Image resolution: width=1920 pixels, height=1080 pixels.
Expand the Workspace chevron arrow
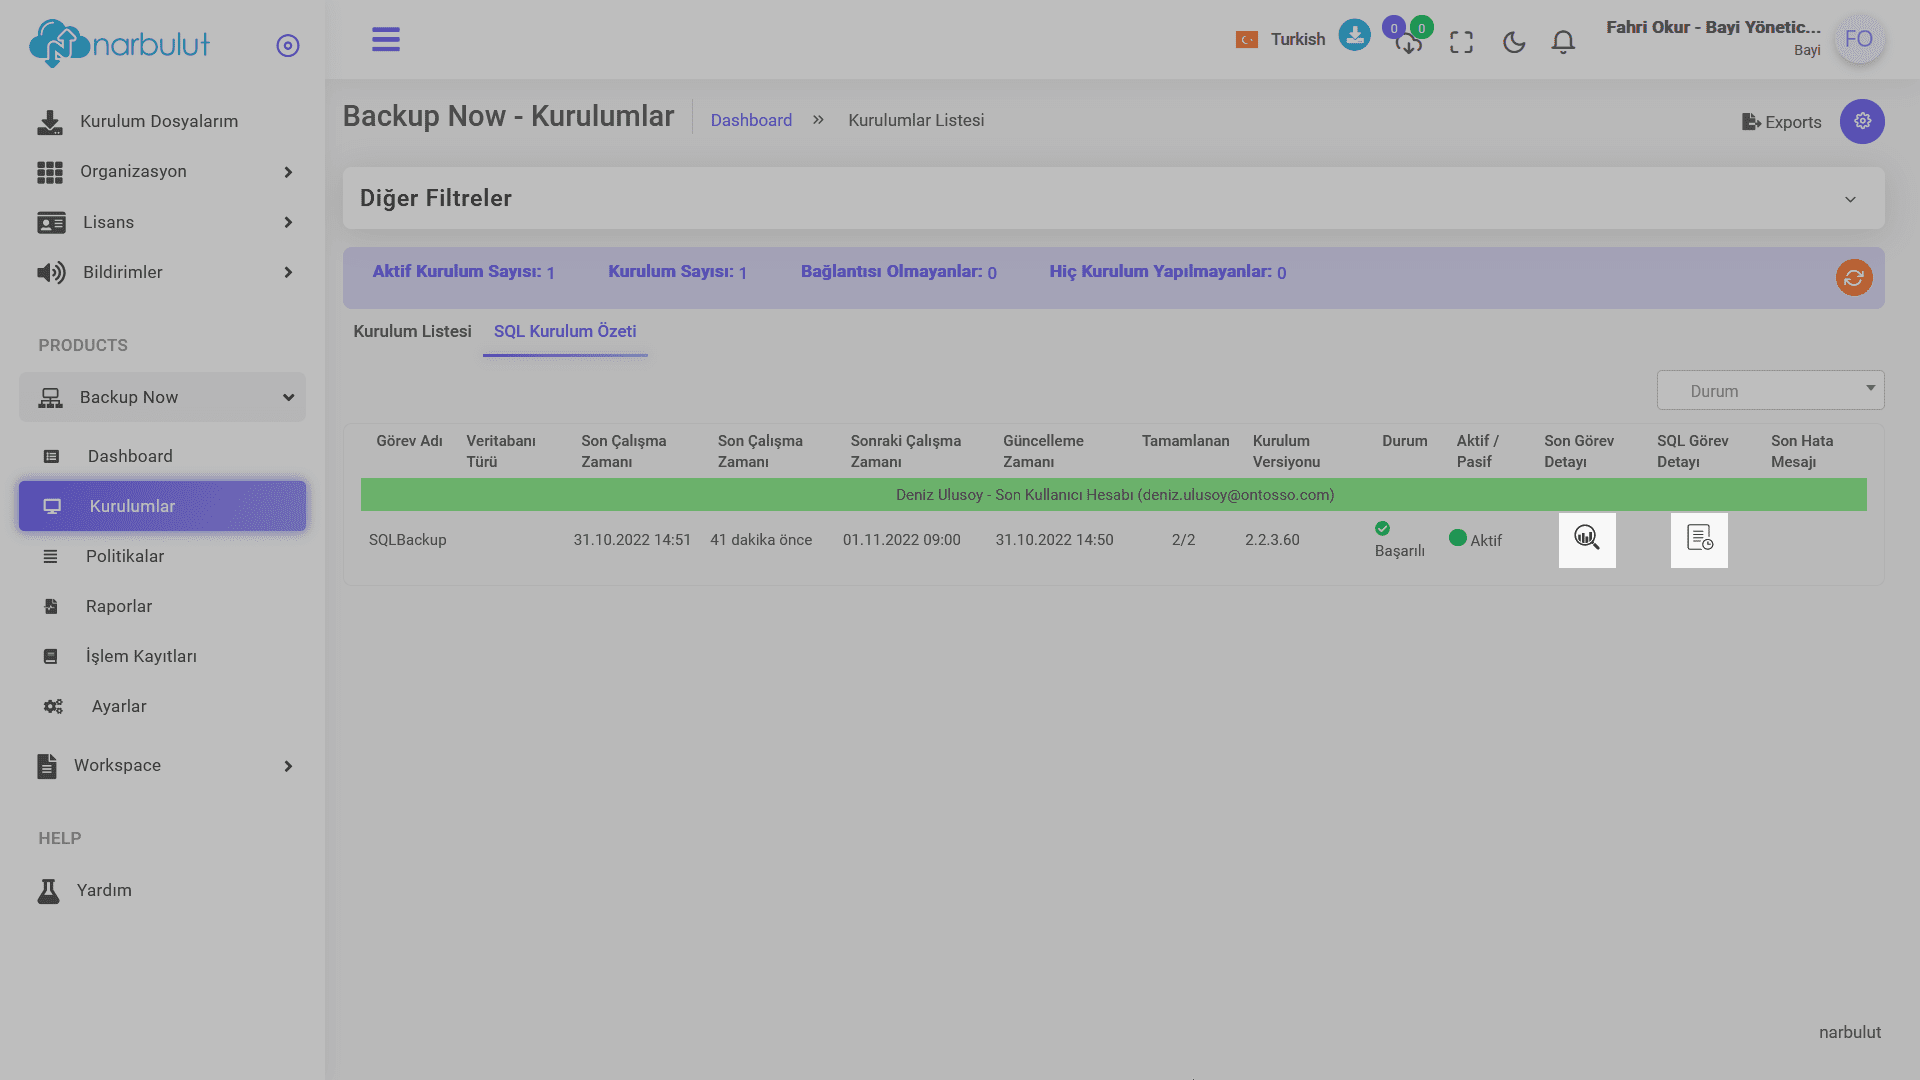click(x=288, y=766)
